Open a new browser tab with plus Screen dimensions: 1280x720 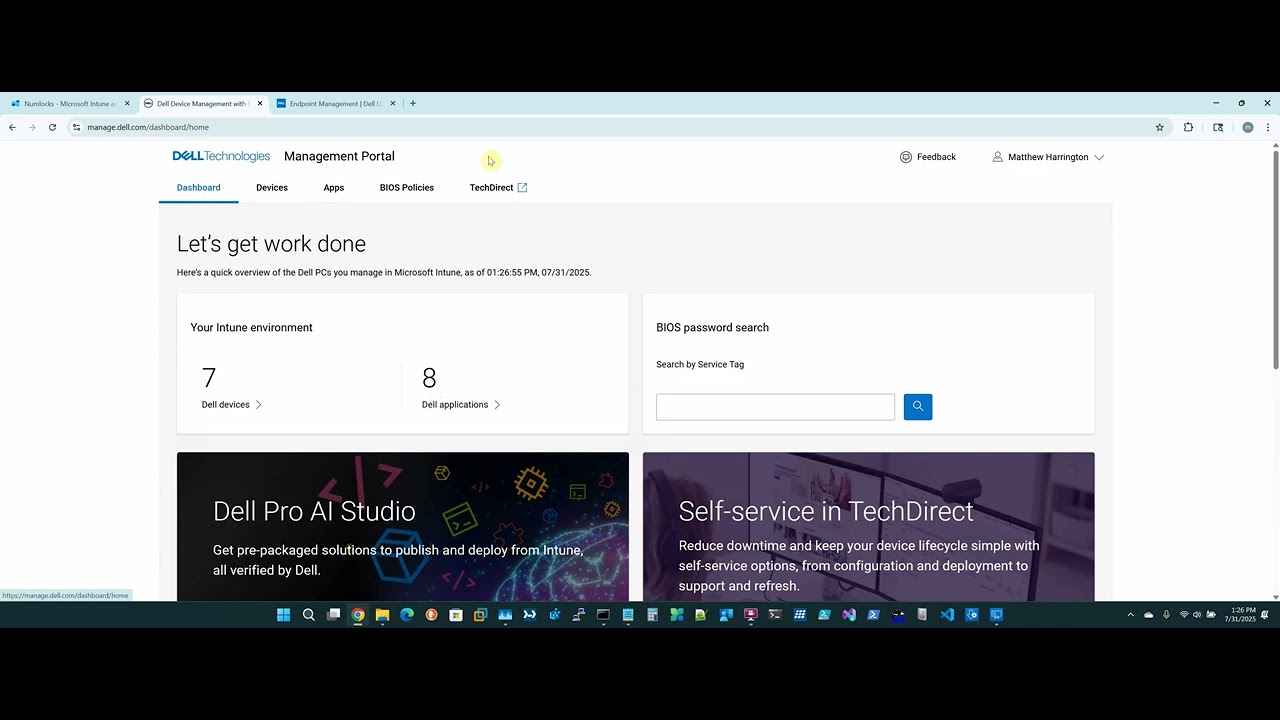[413, 103]
